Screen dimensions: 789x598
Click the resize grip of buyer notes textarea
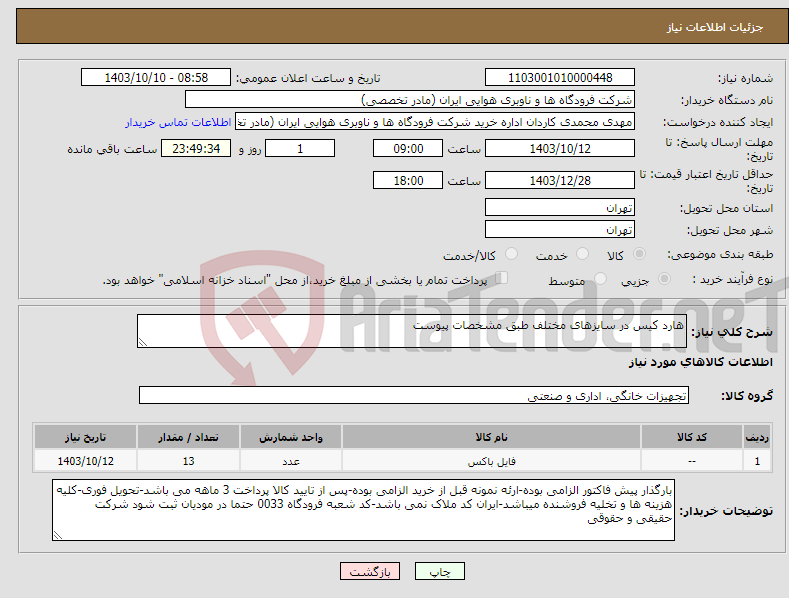[58, 535]
